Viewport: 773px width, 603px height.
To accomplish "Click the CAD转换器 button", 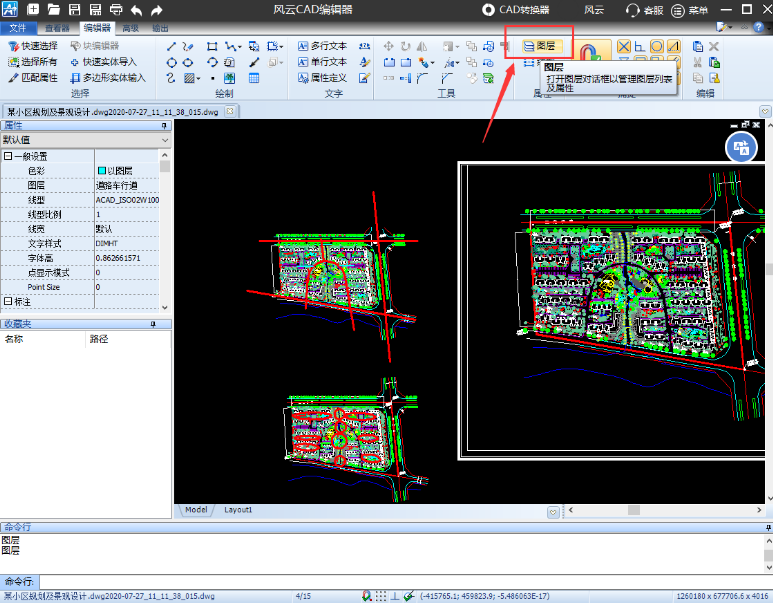I will click(516, 10).
